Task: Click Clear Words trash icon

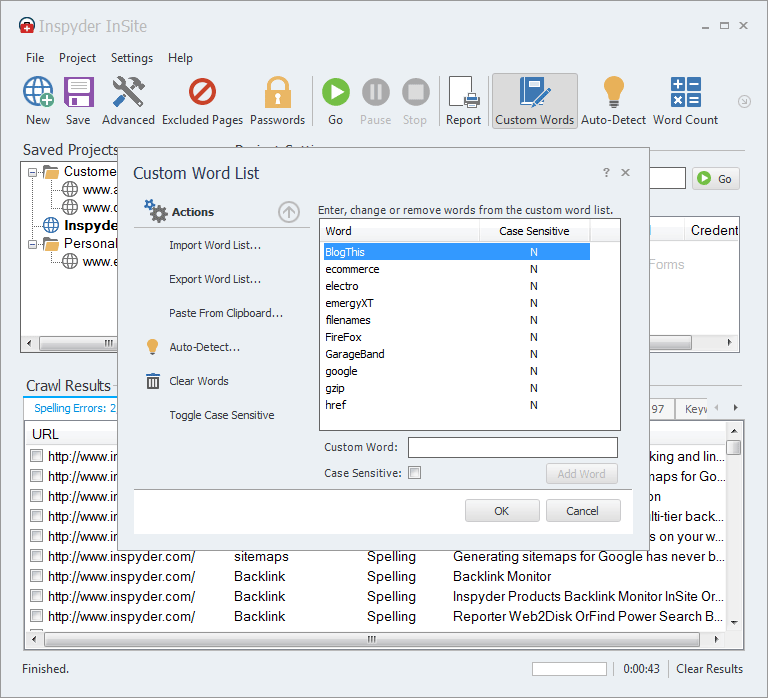Action: (x=153, y=381)
